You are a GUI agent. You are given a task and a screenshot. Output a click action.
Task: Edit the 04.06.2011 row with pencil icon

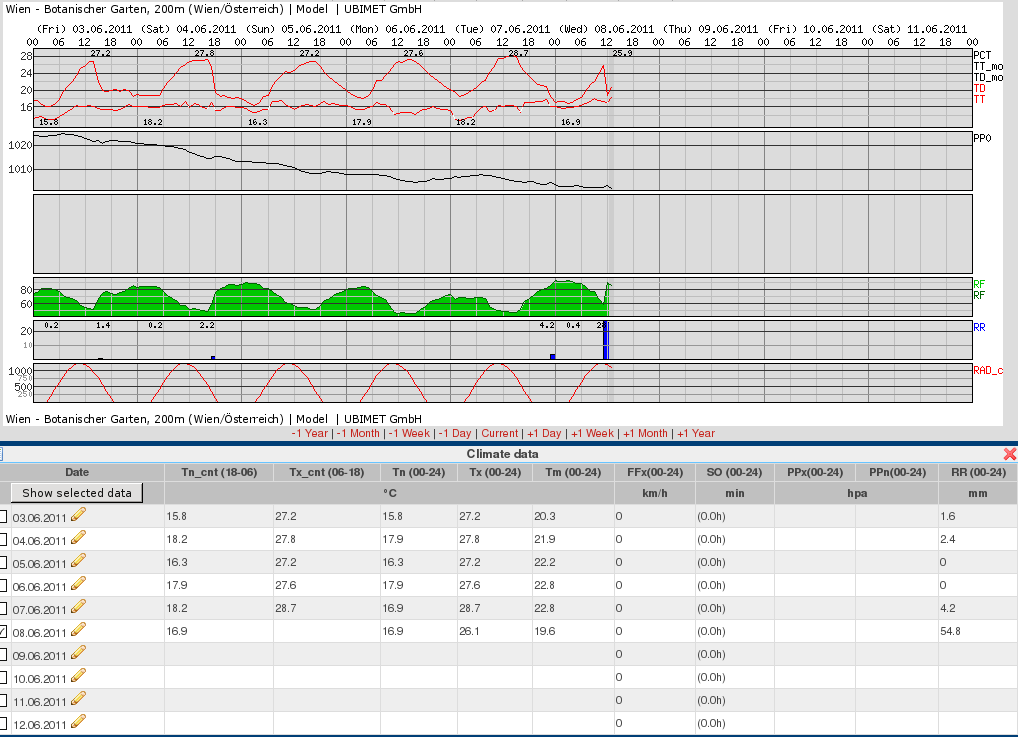coord(78,538)
